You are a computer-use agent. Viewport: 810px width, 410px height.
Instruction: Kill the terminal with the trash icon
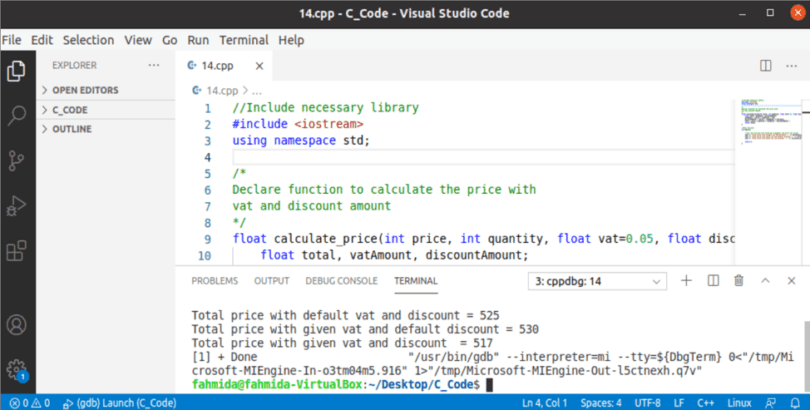[738, 281]
